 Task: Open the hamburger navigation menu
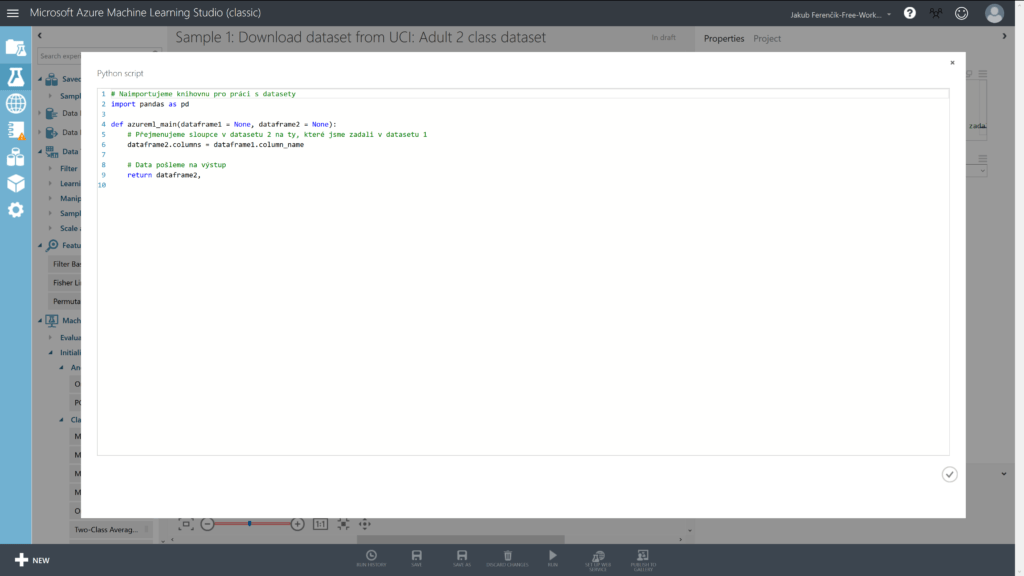tap(13, 13)
